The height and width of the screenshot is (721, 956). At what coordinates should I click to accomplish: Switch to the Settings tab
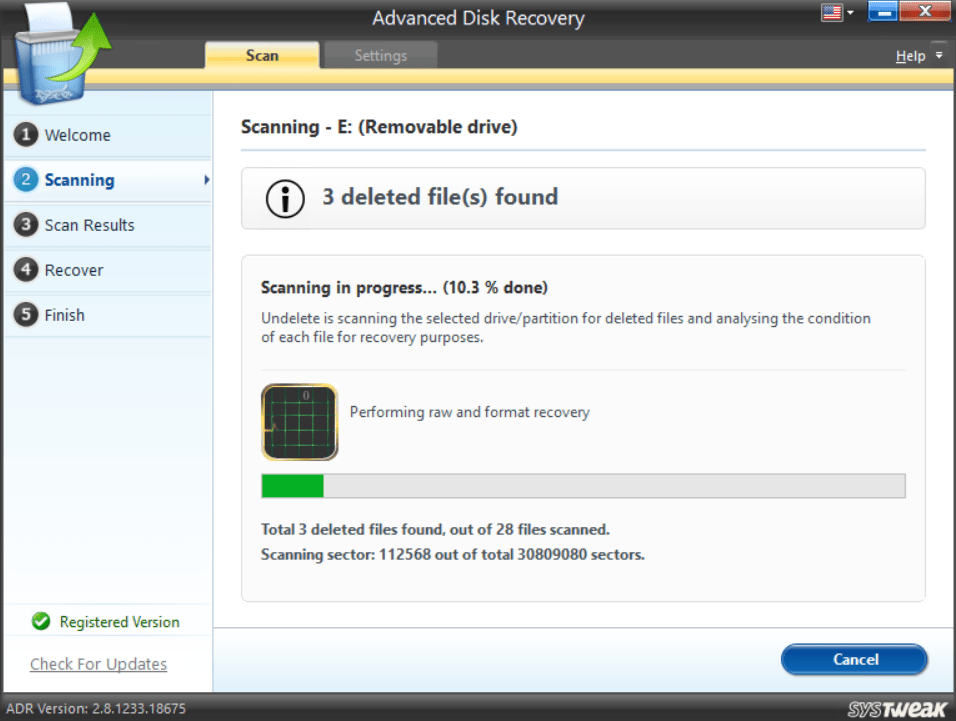click(x=380, y=55)
